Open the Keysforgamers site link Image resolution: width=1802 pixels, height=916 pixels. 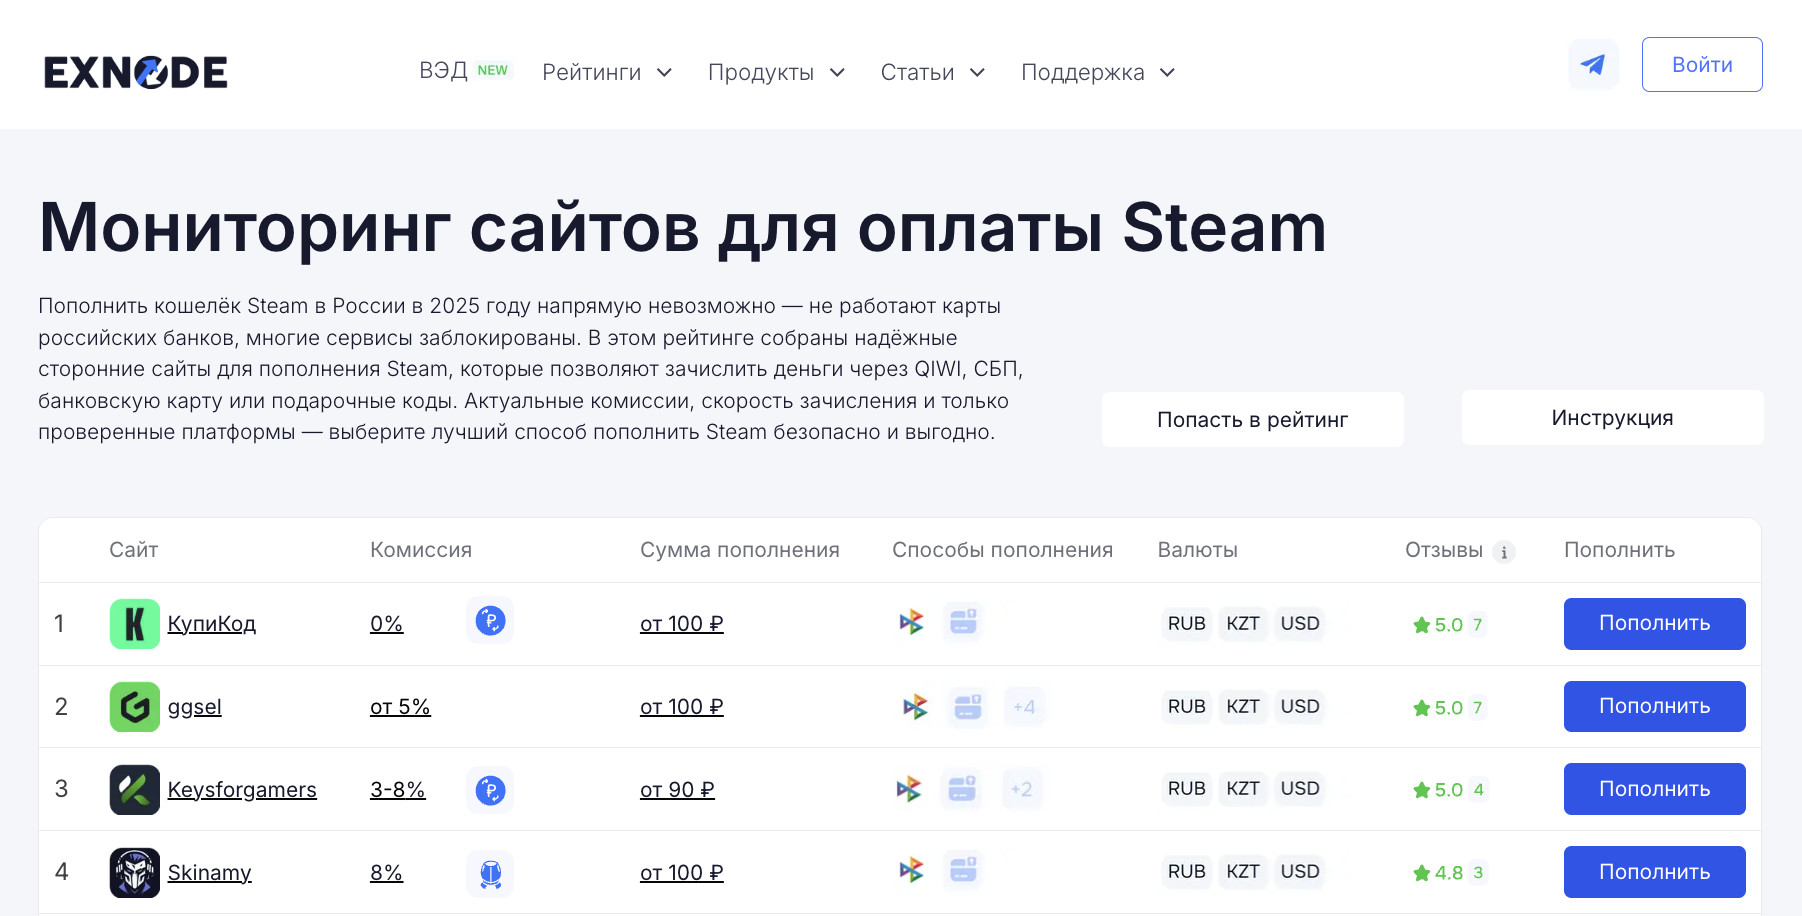242,790
